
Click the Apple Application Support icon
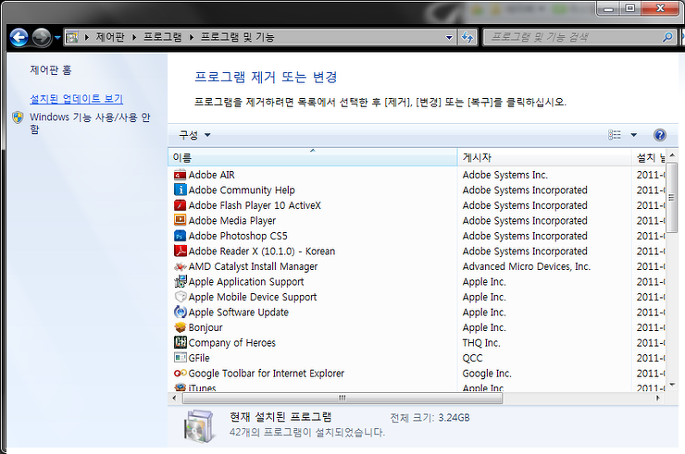180,282
